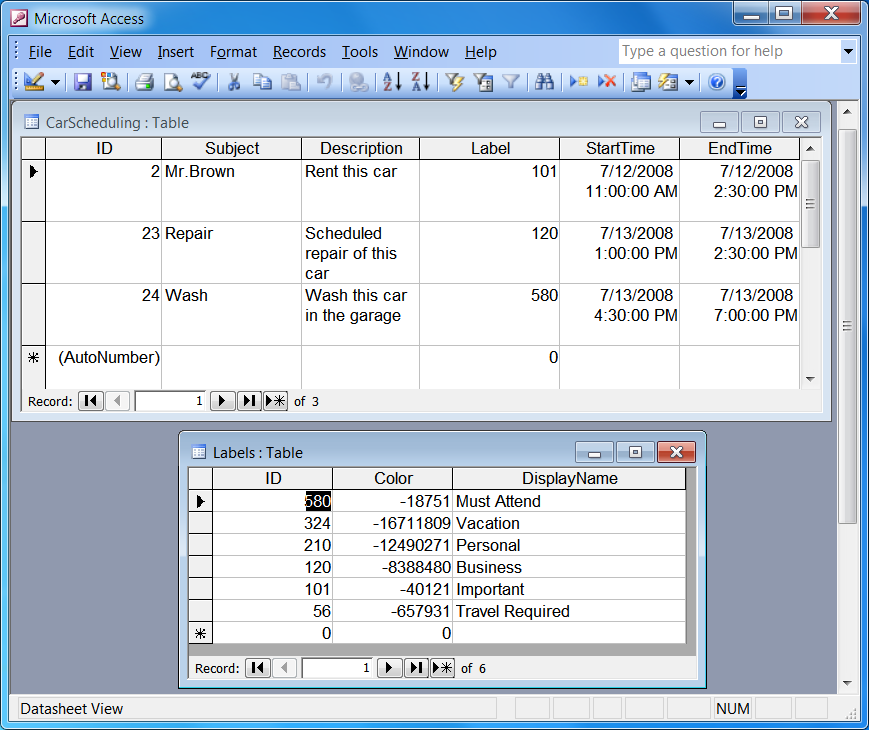Copy the selected cell

click(262, 82)
